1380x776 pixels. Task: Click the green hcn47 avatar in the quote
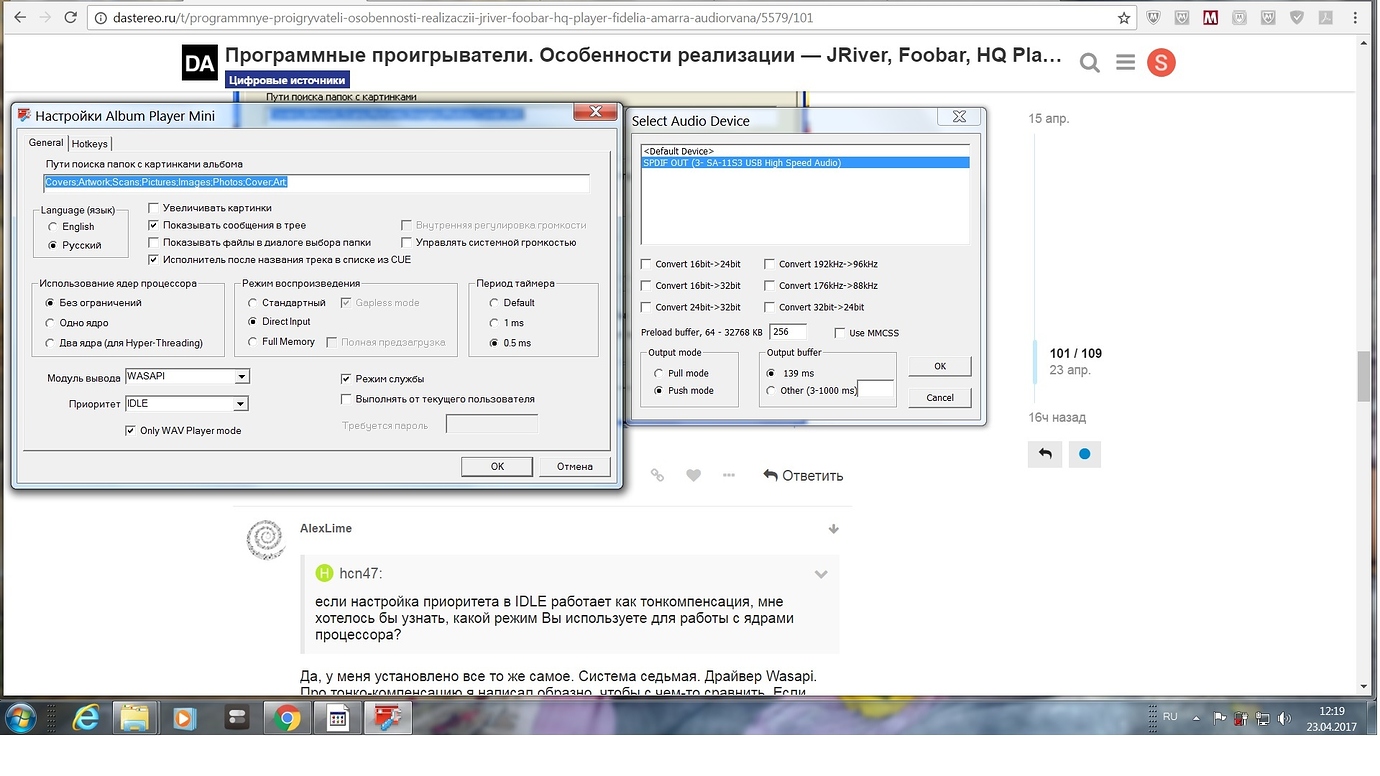pos(324,573)
